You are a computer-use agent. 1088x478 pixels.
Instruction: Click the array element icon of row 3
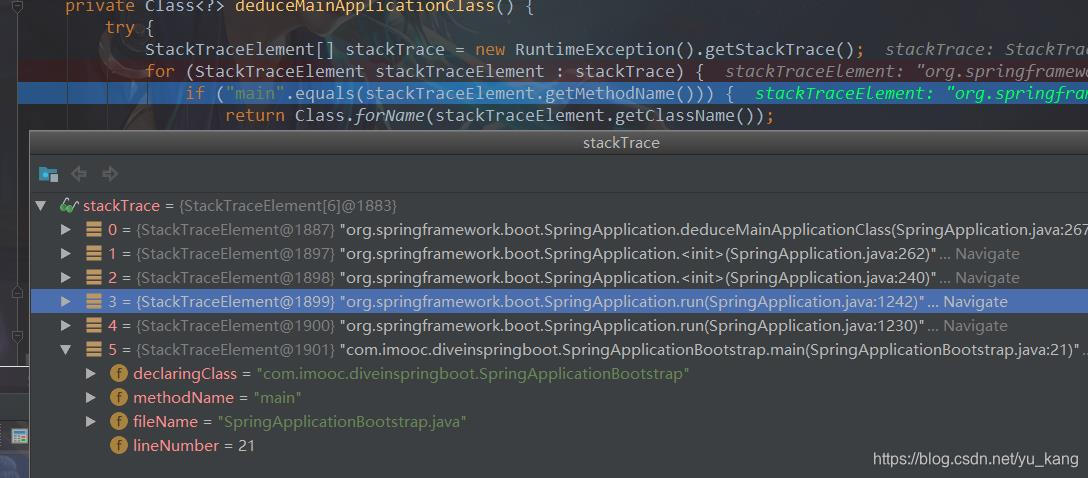click(x=94, y=302)
